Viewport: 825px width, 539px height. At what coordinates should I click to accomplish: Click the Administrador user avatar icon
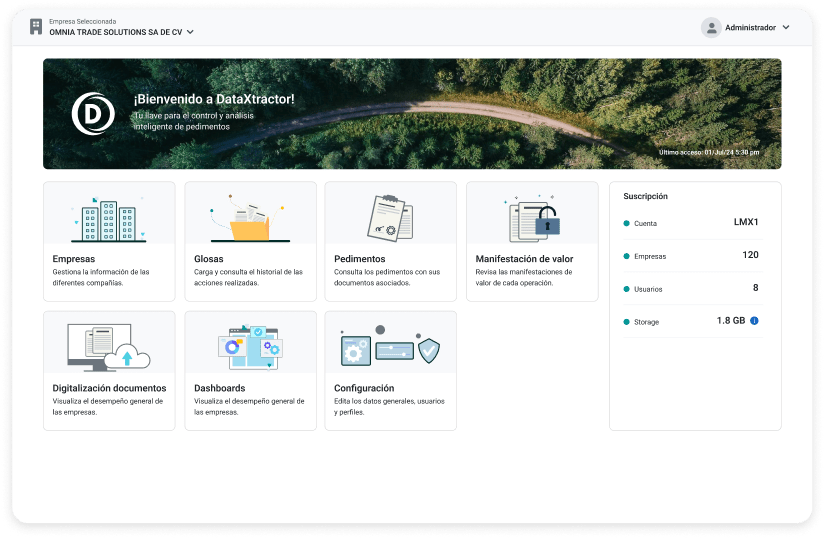coord(711,28)
